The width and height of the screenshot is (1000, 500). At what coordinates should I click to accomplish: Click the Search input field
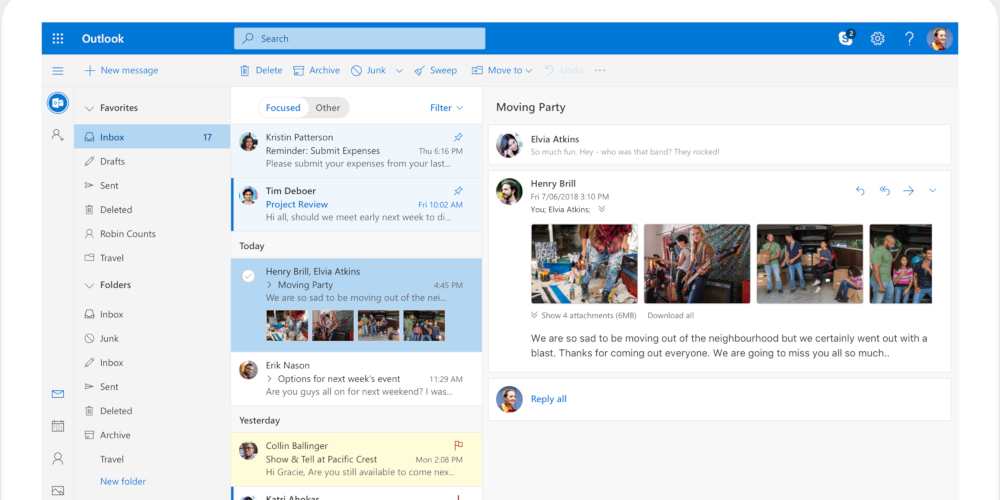[x=360, y=39]
